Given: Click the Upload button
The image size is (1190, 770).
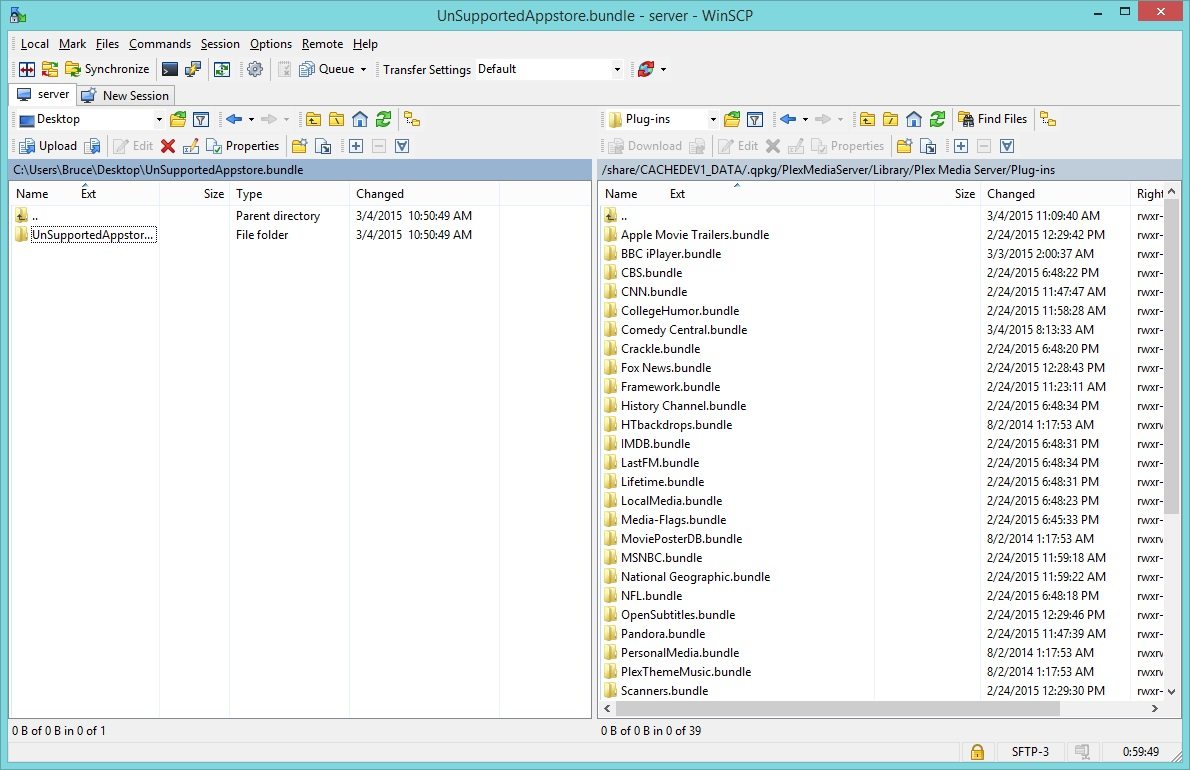Looking at the screenshot, I should coord(49,146).
